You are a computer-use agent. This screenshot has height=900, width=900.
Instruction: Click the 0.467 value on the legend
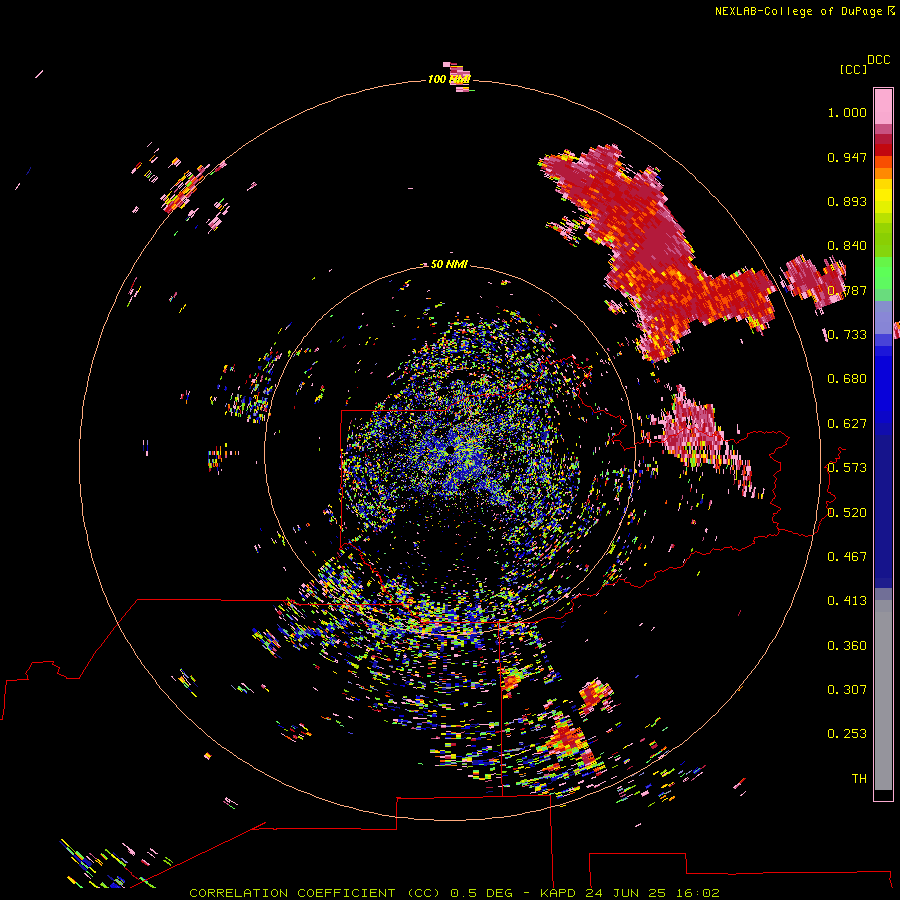[x=847, y=557]
